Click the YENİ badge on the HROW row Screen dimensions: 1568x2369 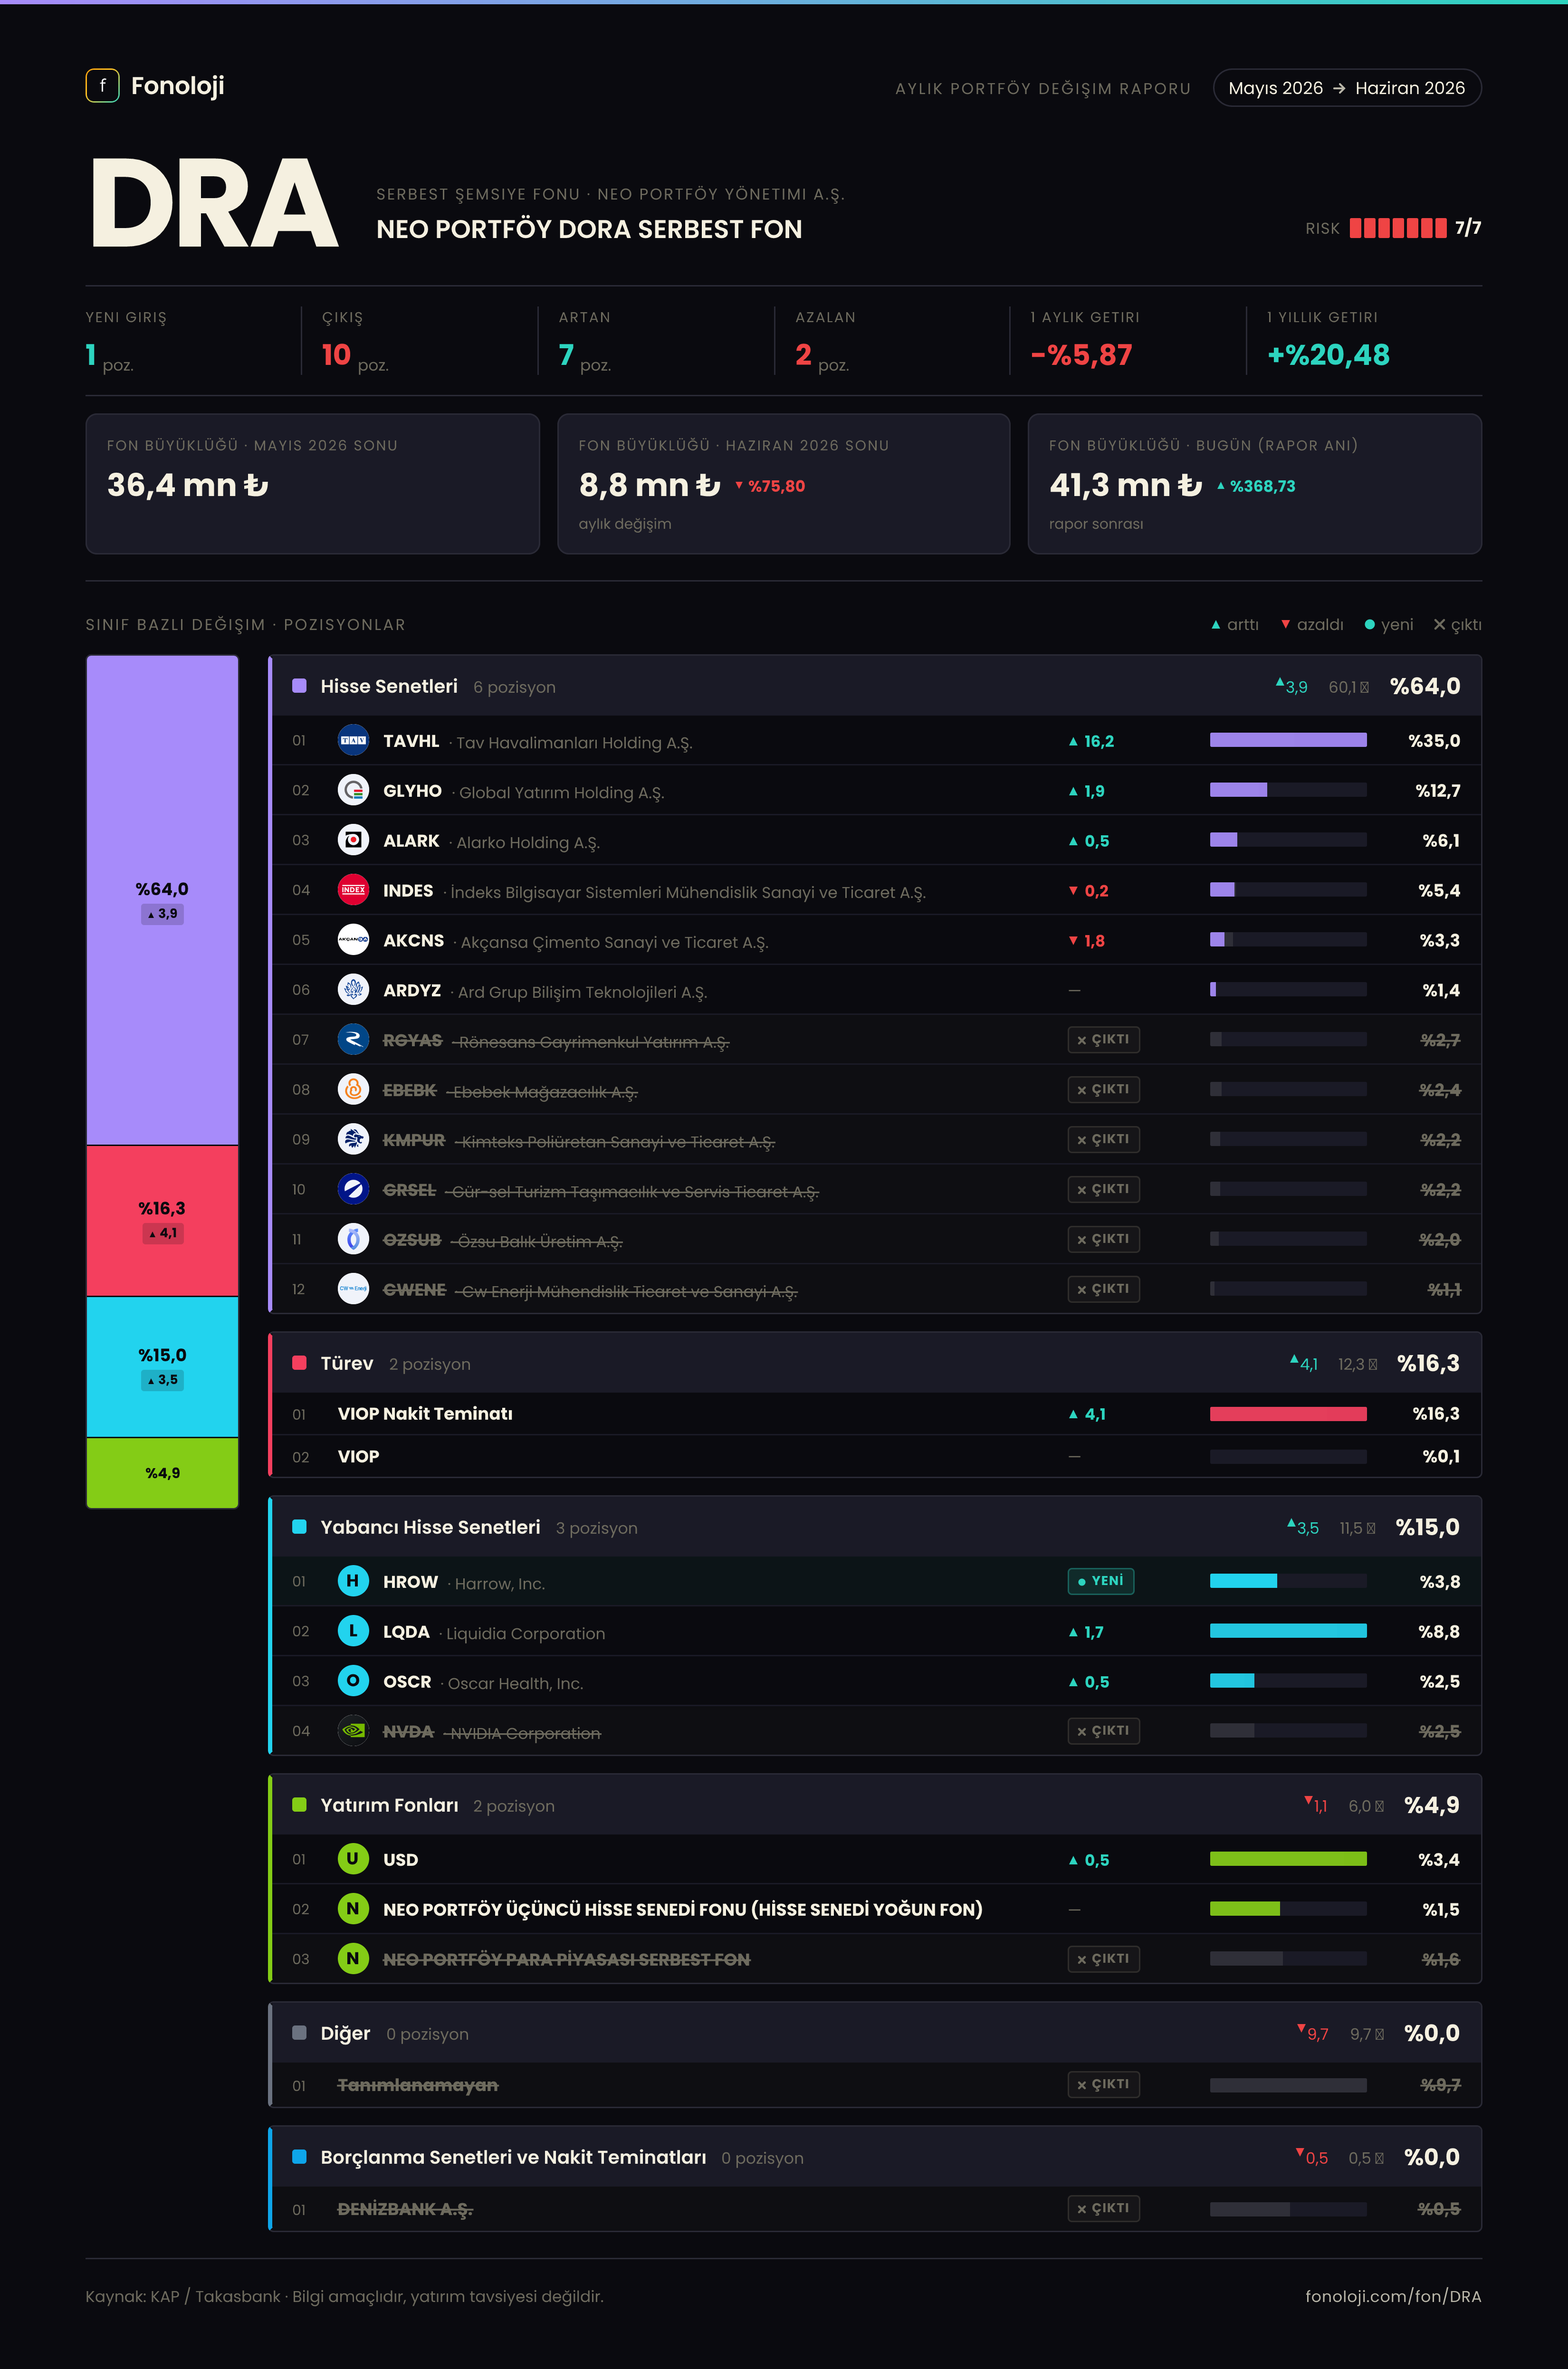coord(1100,1581)
